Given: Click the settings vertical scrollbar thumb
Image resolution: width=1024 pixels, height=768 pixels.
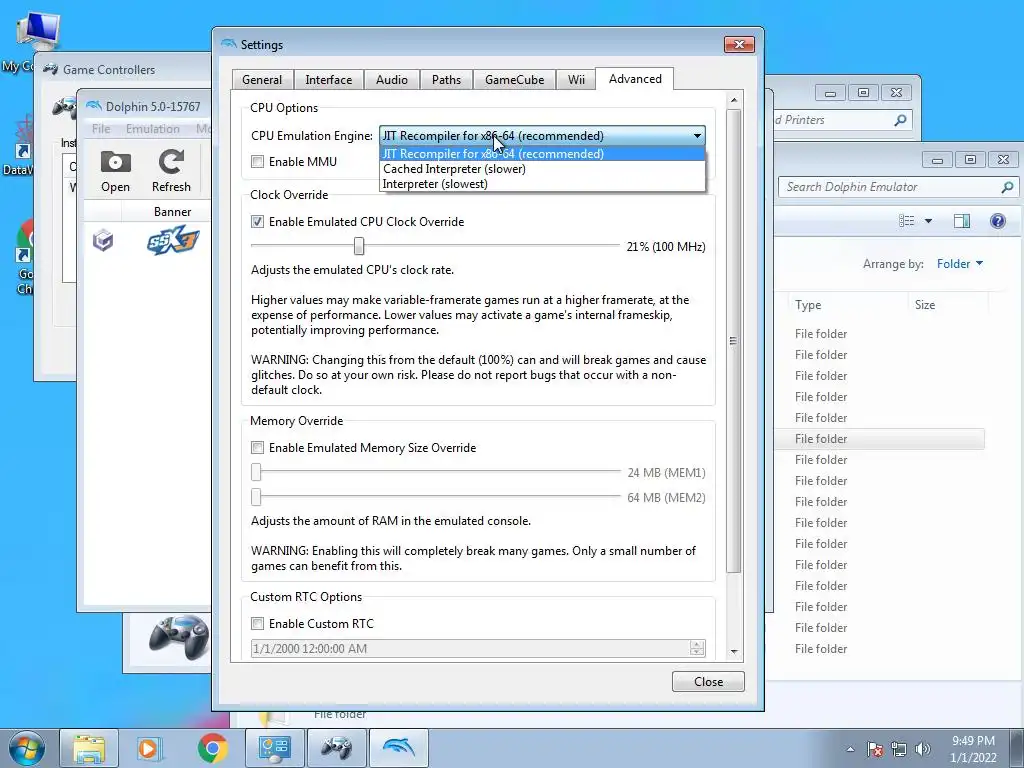Looking at the screenshot, I should tap(733, 341).
